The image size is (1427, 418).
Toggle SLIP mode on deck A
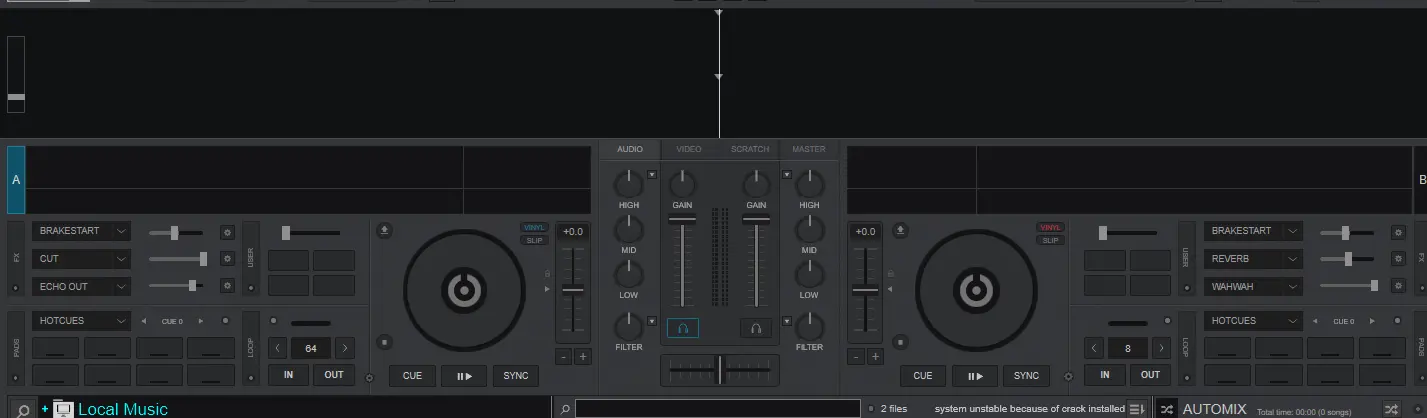point(535,240)
